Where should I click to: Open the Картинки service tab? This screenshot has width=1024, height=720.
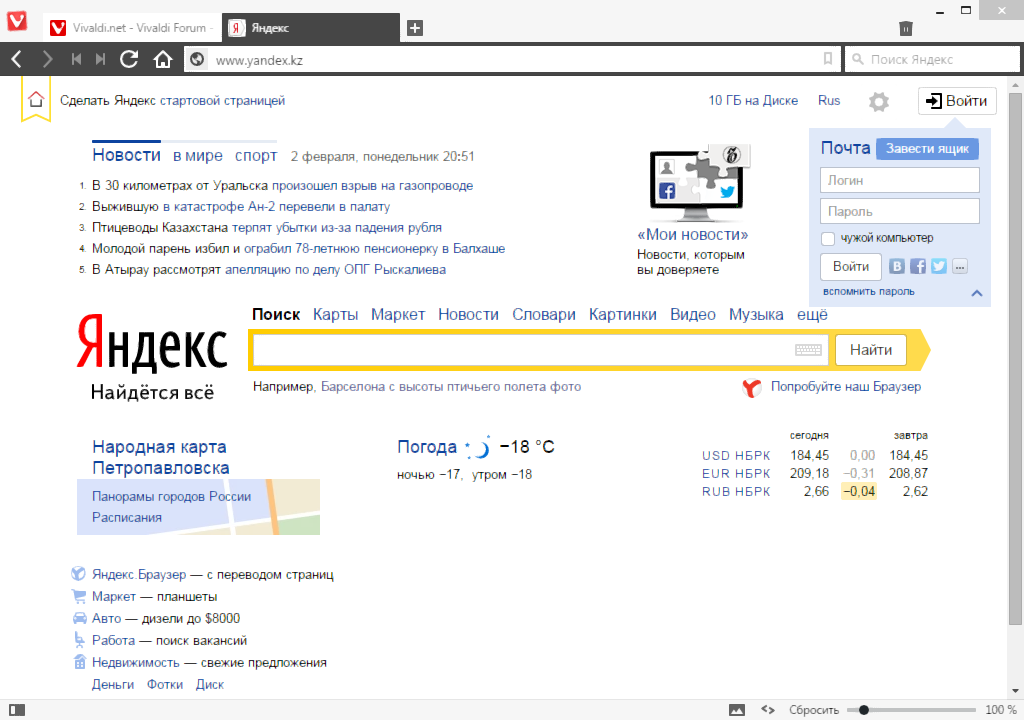622,314
